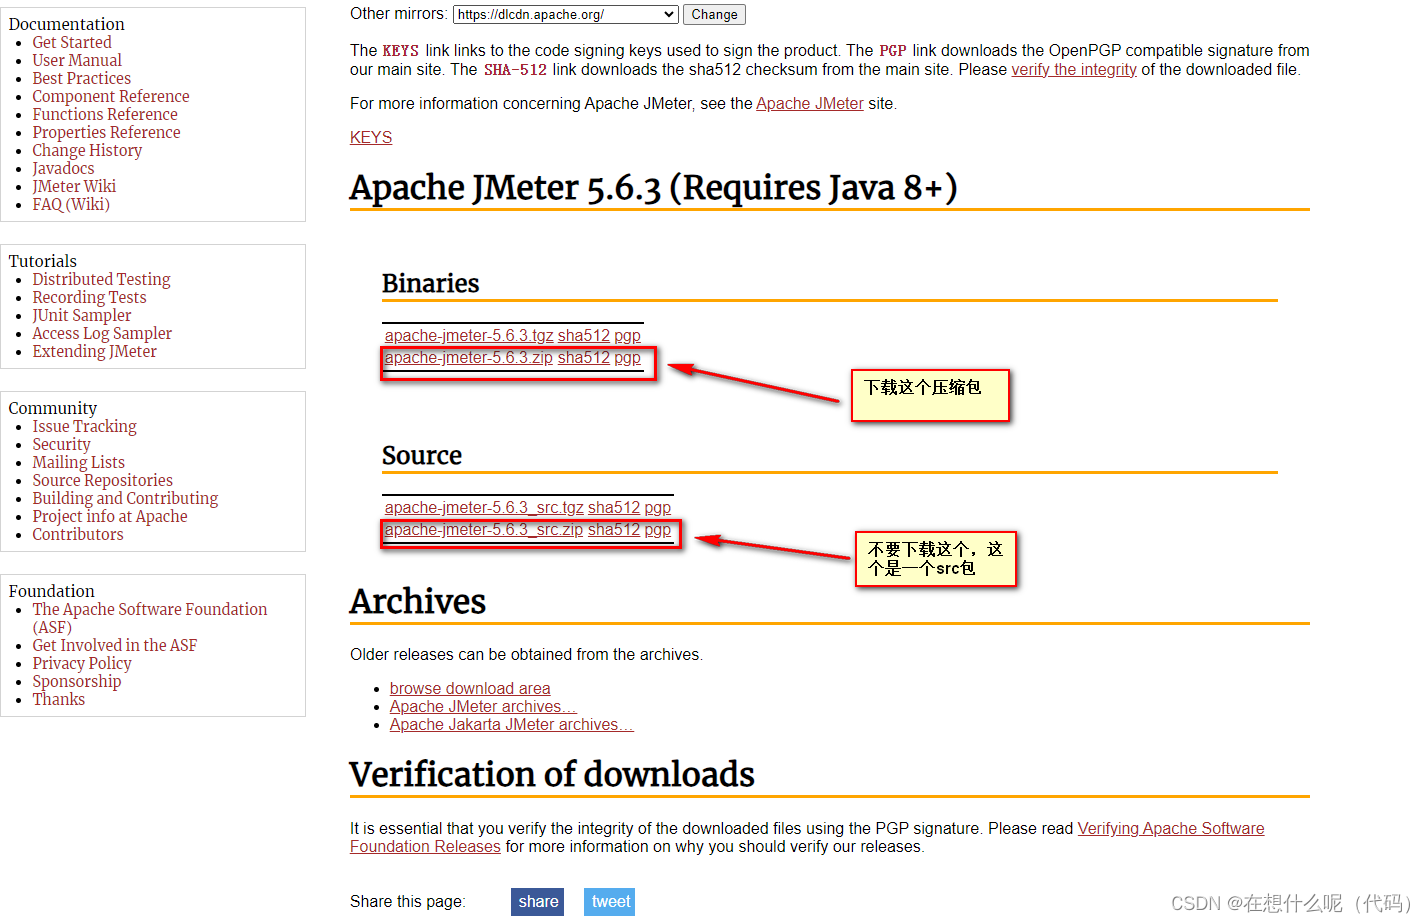Open Component Reference page
This screenshot has width=1426, height=923.
(x=110, y=97)
